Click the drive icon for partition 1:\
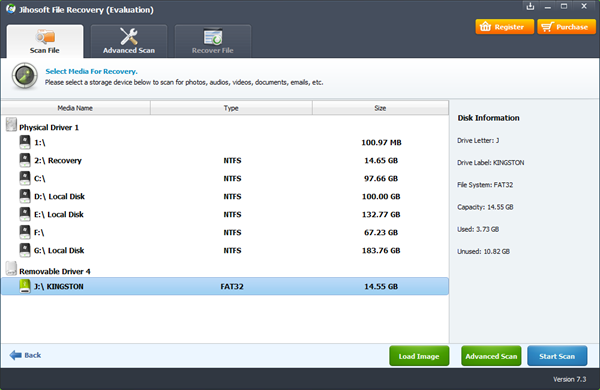The image size is (600, 390). tap(25, 142)
